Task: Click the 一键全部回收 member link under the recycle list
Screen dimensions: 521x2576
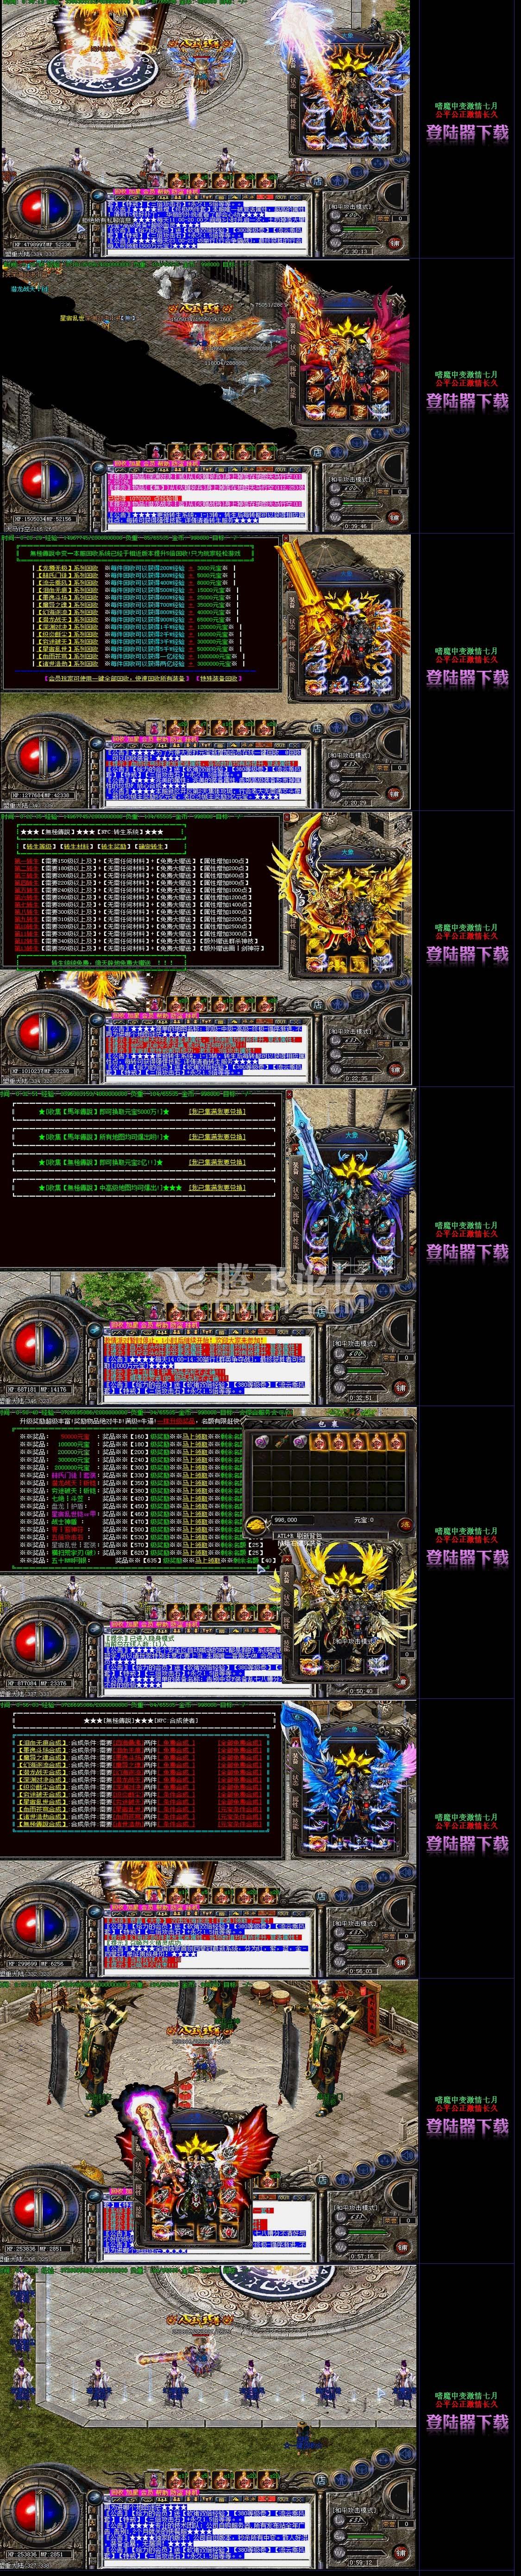Action: coord(115,678)
